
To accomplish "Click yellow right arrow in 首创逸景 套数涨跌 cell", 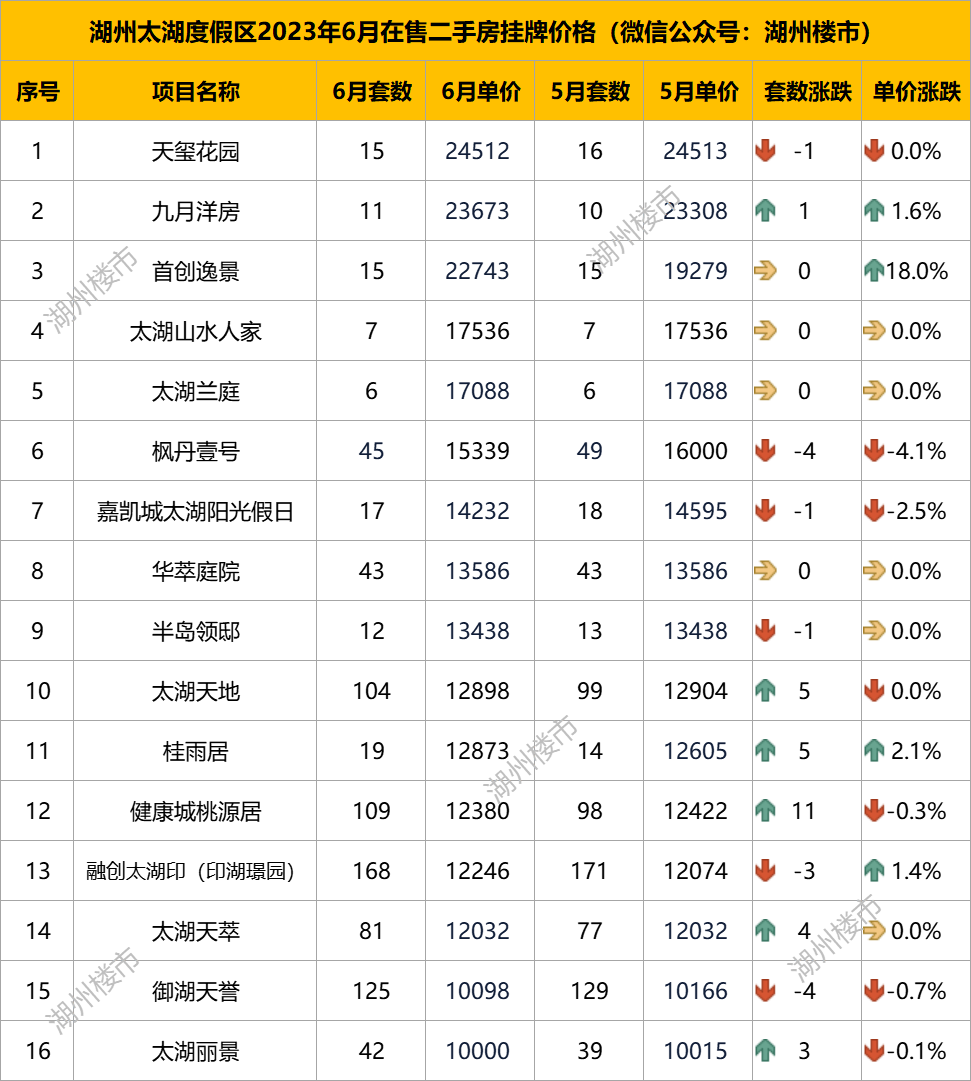I will [765, 270].
